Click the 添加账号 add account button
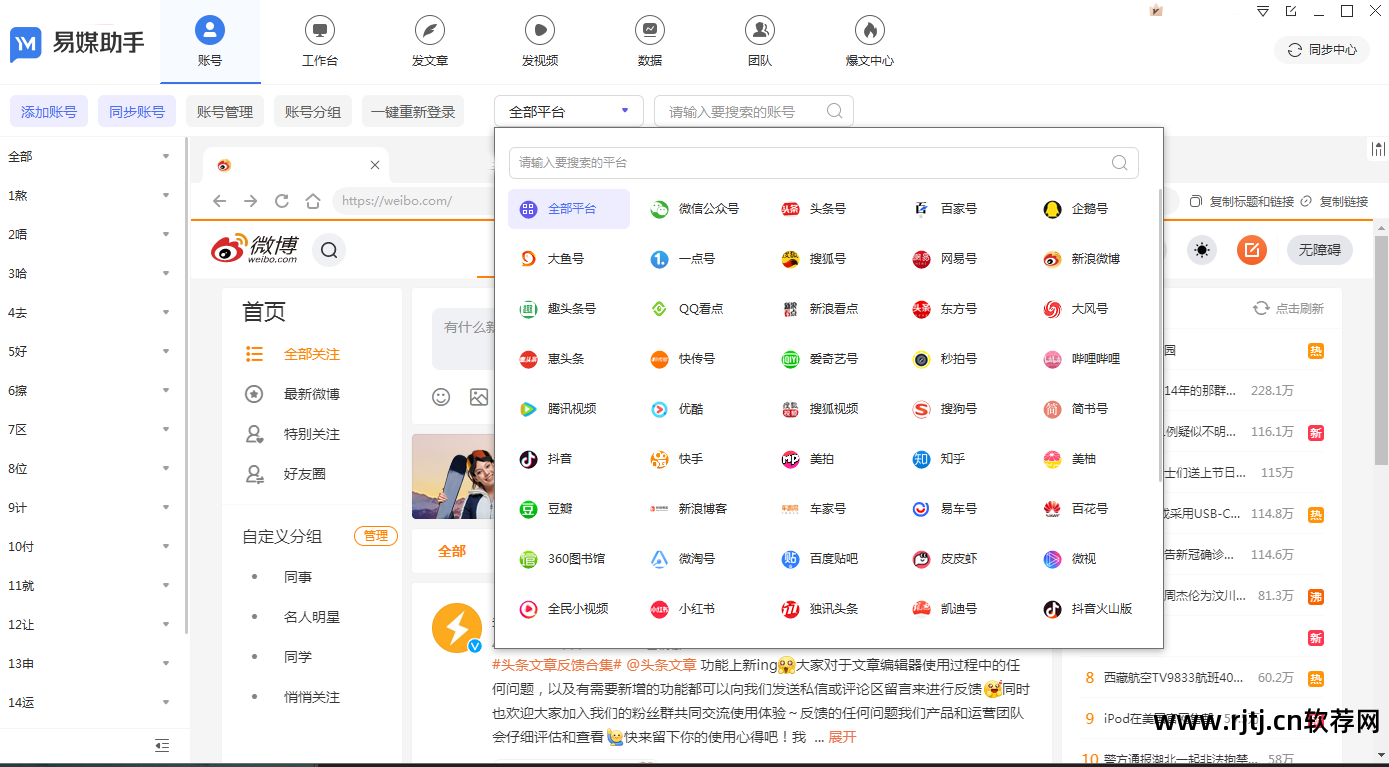 [49, 112]
